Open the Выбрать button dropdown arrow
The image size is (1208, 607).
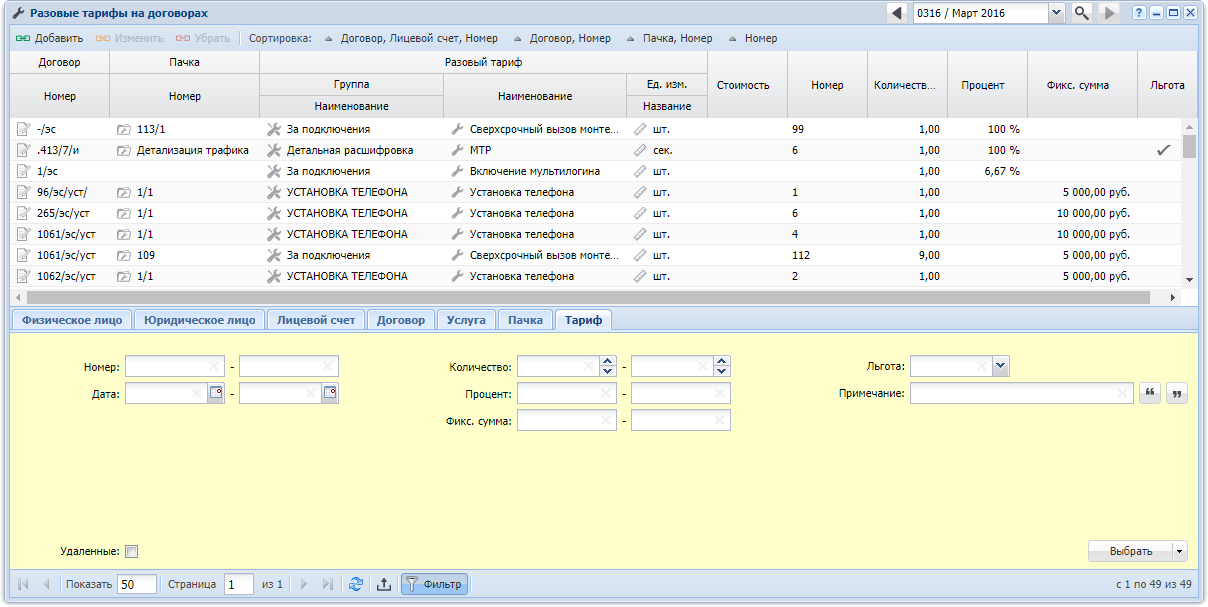(x=1180, y=551)
